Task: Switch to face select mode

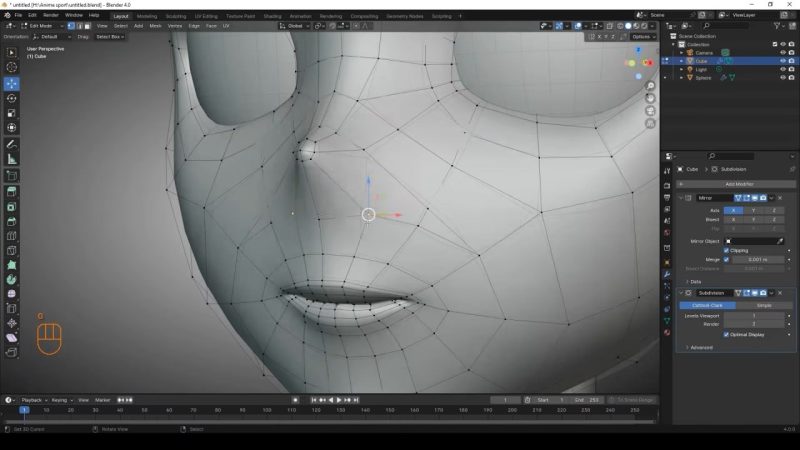Action: (87, 25)
